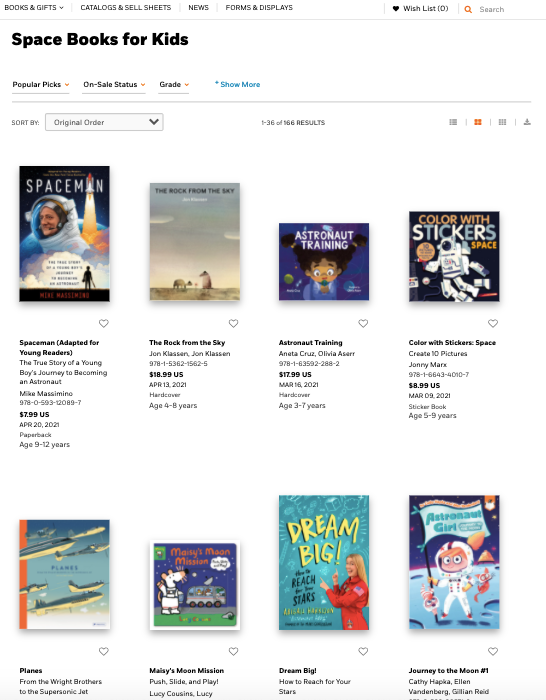This screenshot has width=546, height=700.
Task: Add Color with Stickers: Space to wishlist
Action: point(493,323)
